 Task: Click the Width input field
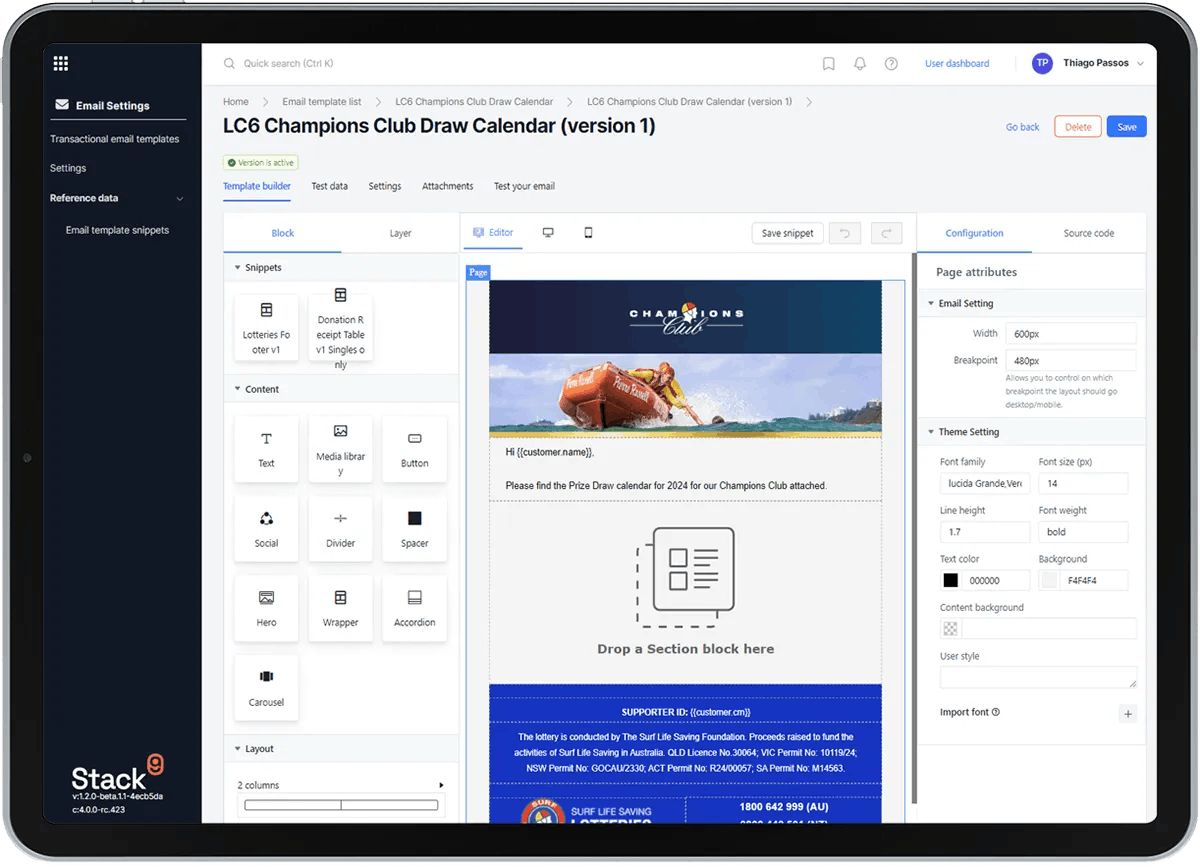click(x=1071, y=334)
